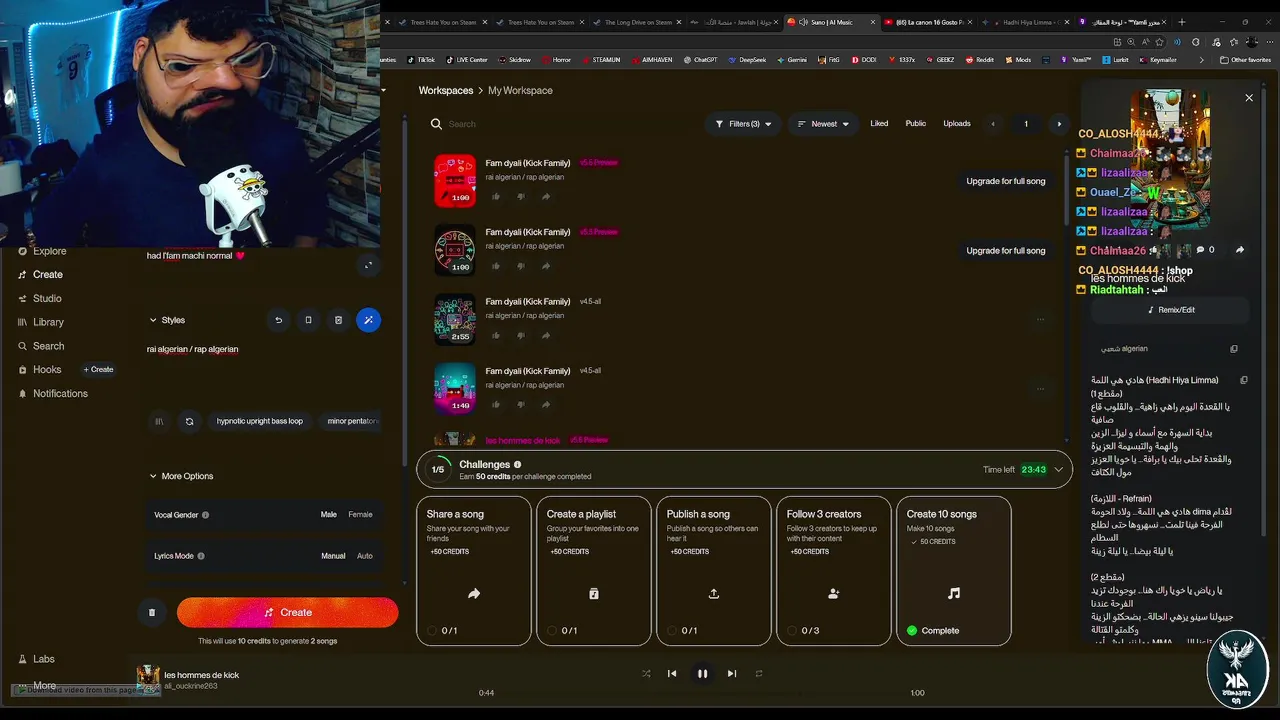Viewport: 1280px width, 720px height.
Task: Open Library in the sidebar
Action: pos(41,322)
